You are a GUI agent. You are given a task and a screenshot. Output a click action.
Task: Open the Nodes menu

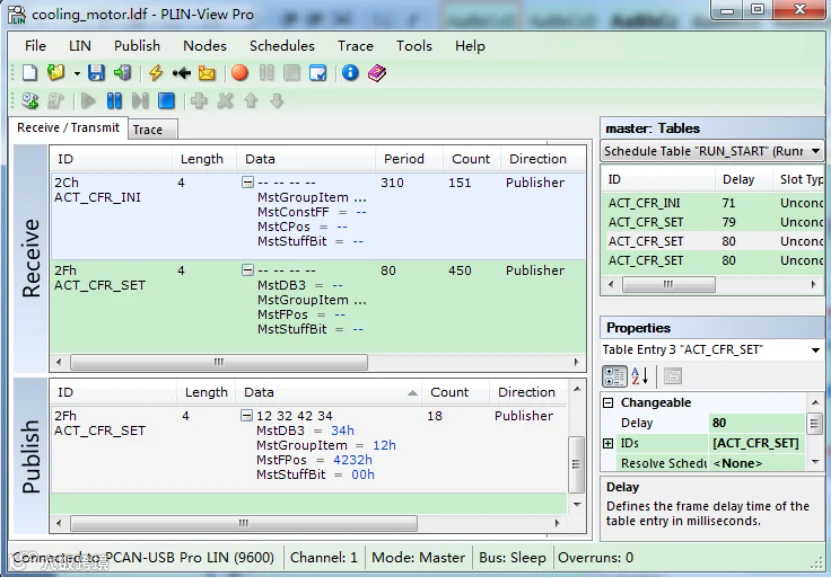pyautogui.click(x=205, y=46)
